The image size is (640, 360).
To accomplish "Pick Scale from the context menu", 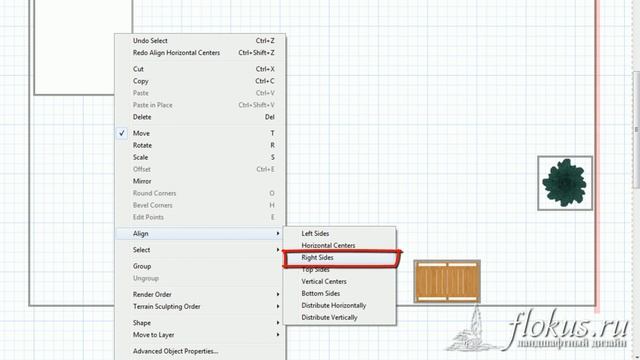I will click(x=200, y=157).
